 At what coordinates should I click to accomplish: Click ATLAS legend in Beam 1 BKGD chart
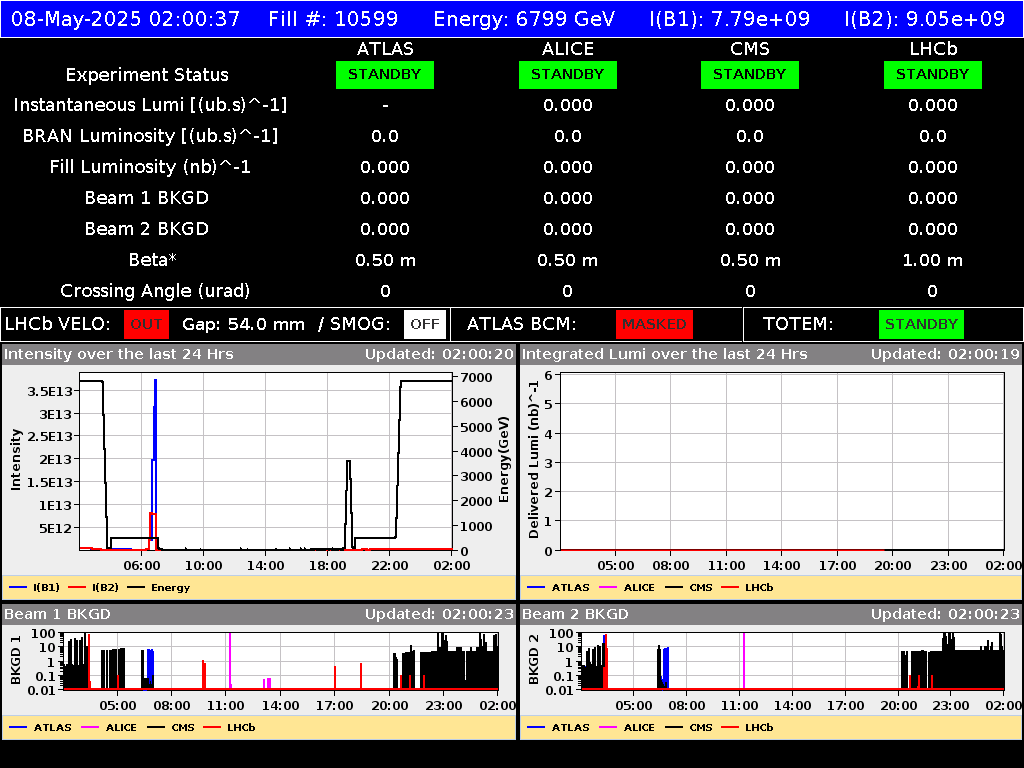click(40, 728)
